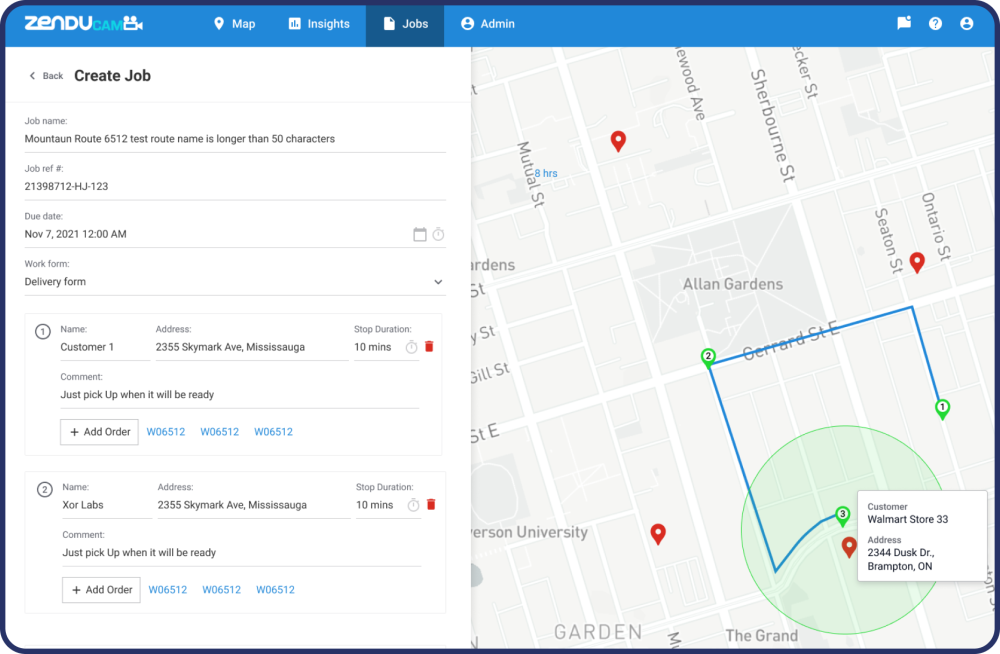Click Add Order for Customer 1
This screenshot has height=654, width=1000.
99,432
